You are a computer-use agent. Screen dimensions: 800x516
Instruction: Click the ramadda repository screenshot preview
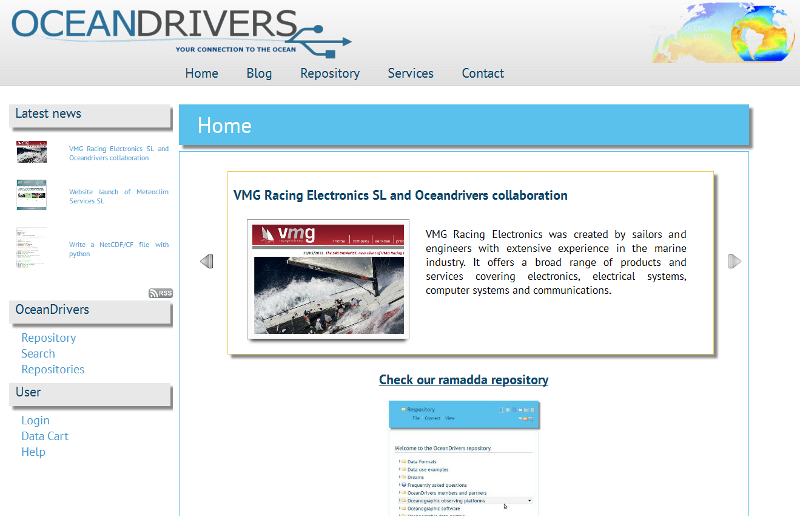[x=464, y=458]
